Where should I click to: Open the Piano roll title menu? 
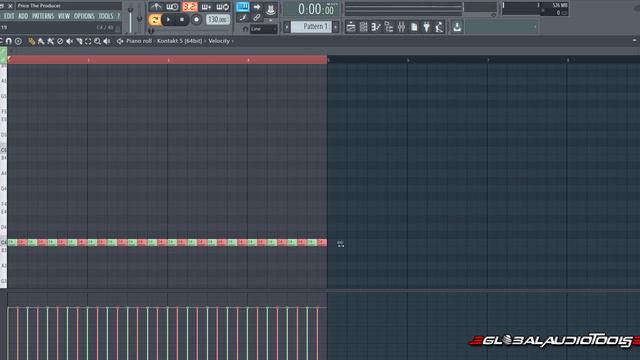click(x=139, y=41)
